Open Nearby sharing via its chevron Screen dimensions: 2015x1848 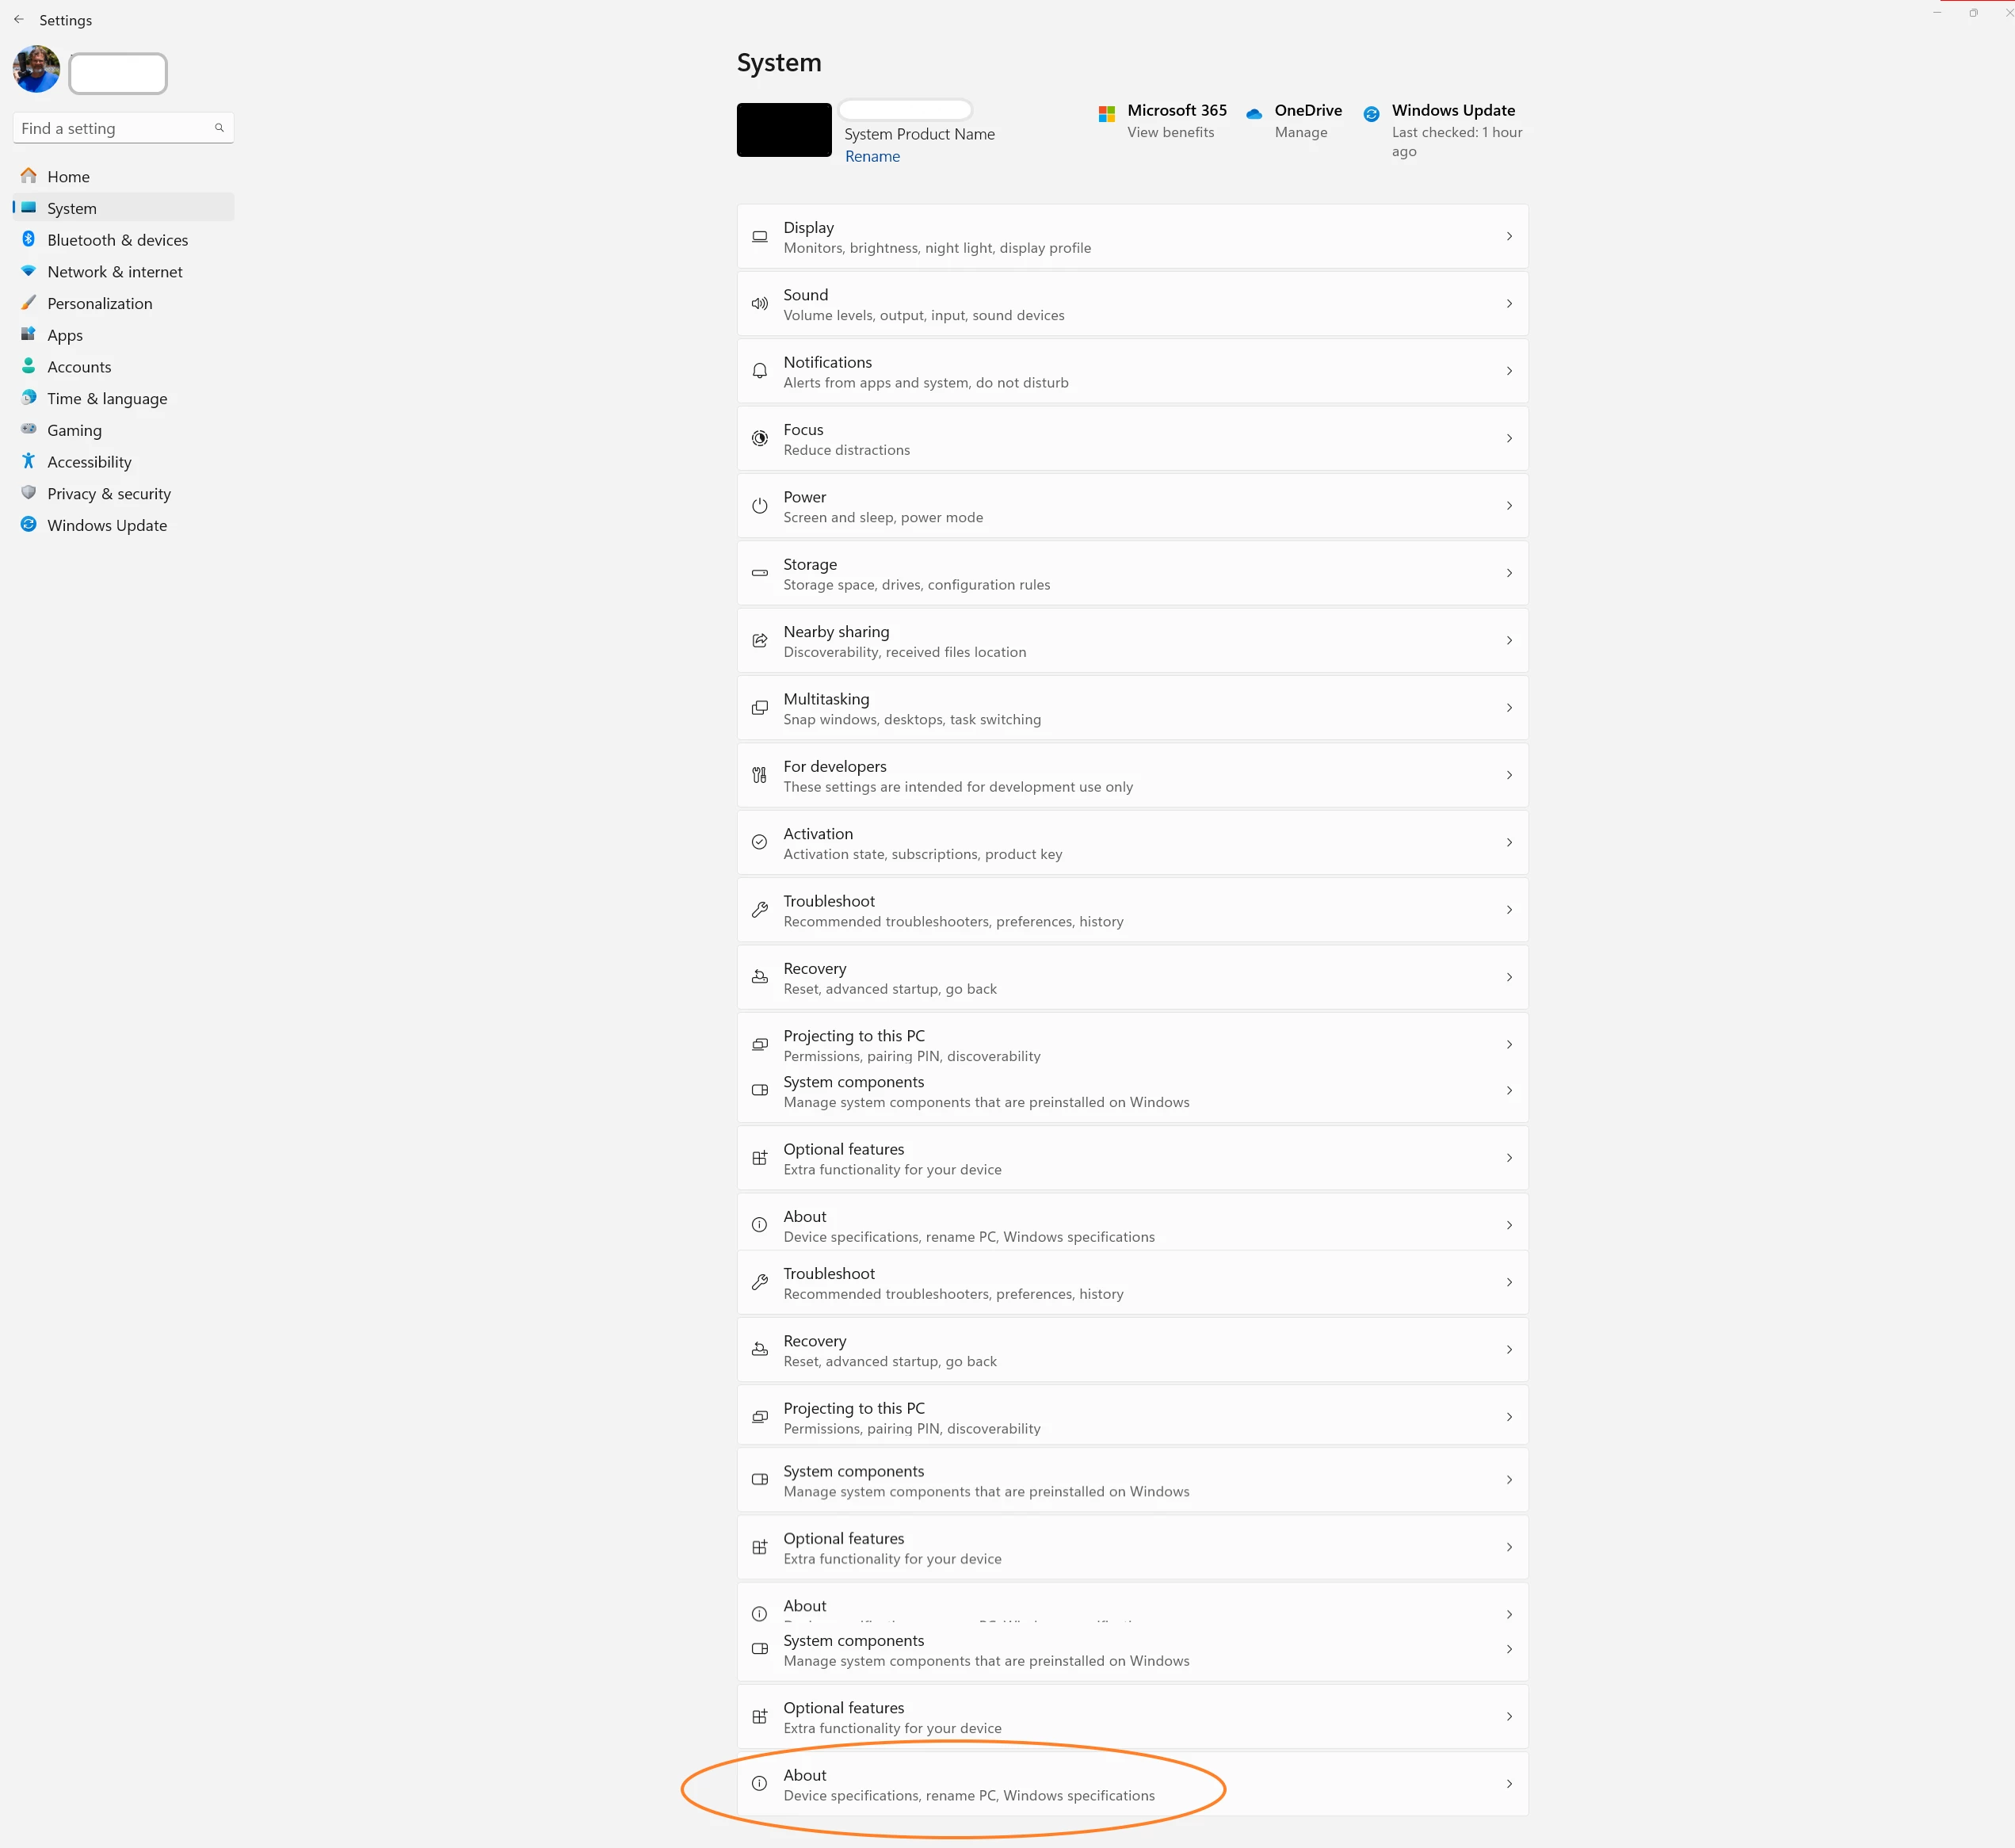pos(1509,640)
